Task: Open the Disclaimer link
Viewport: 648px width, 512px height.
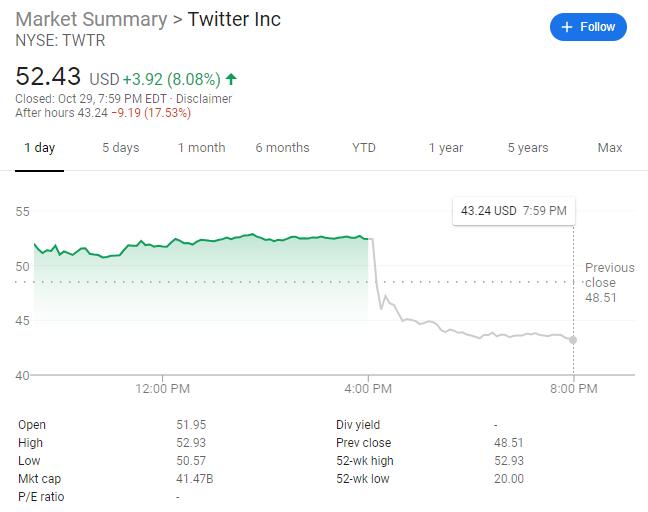Action: (x=203, y=99)
